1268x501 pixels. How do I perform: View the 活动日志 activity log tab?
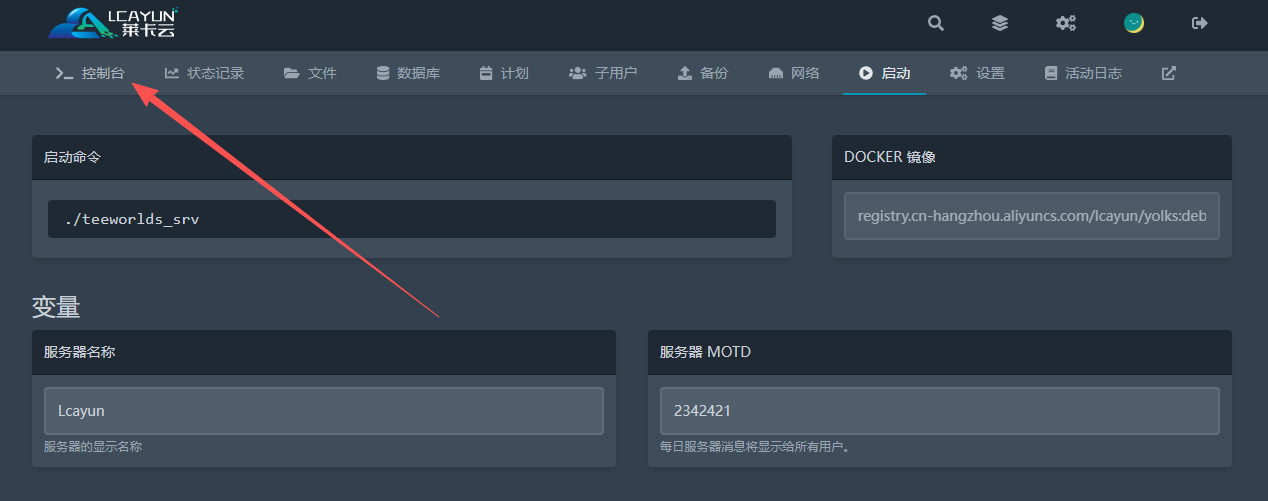coord(1082,73)
